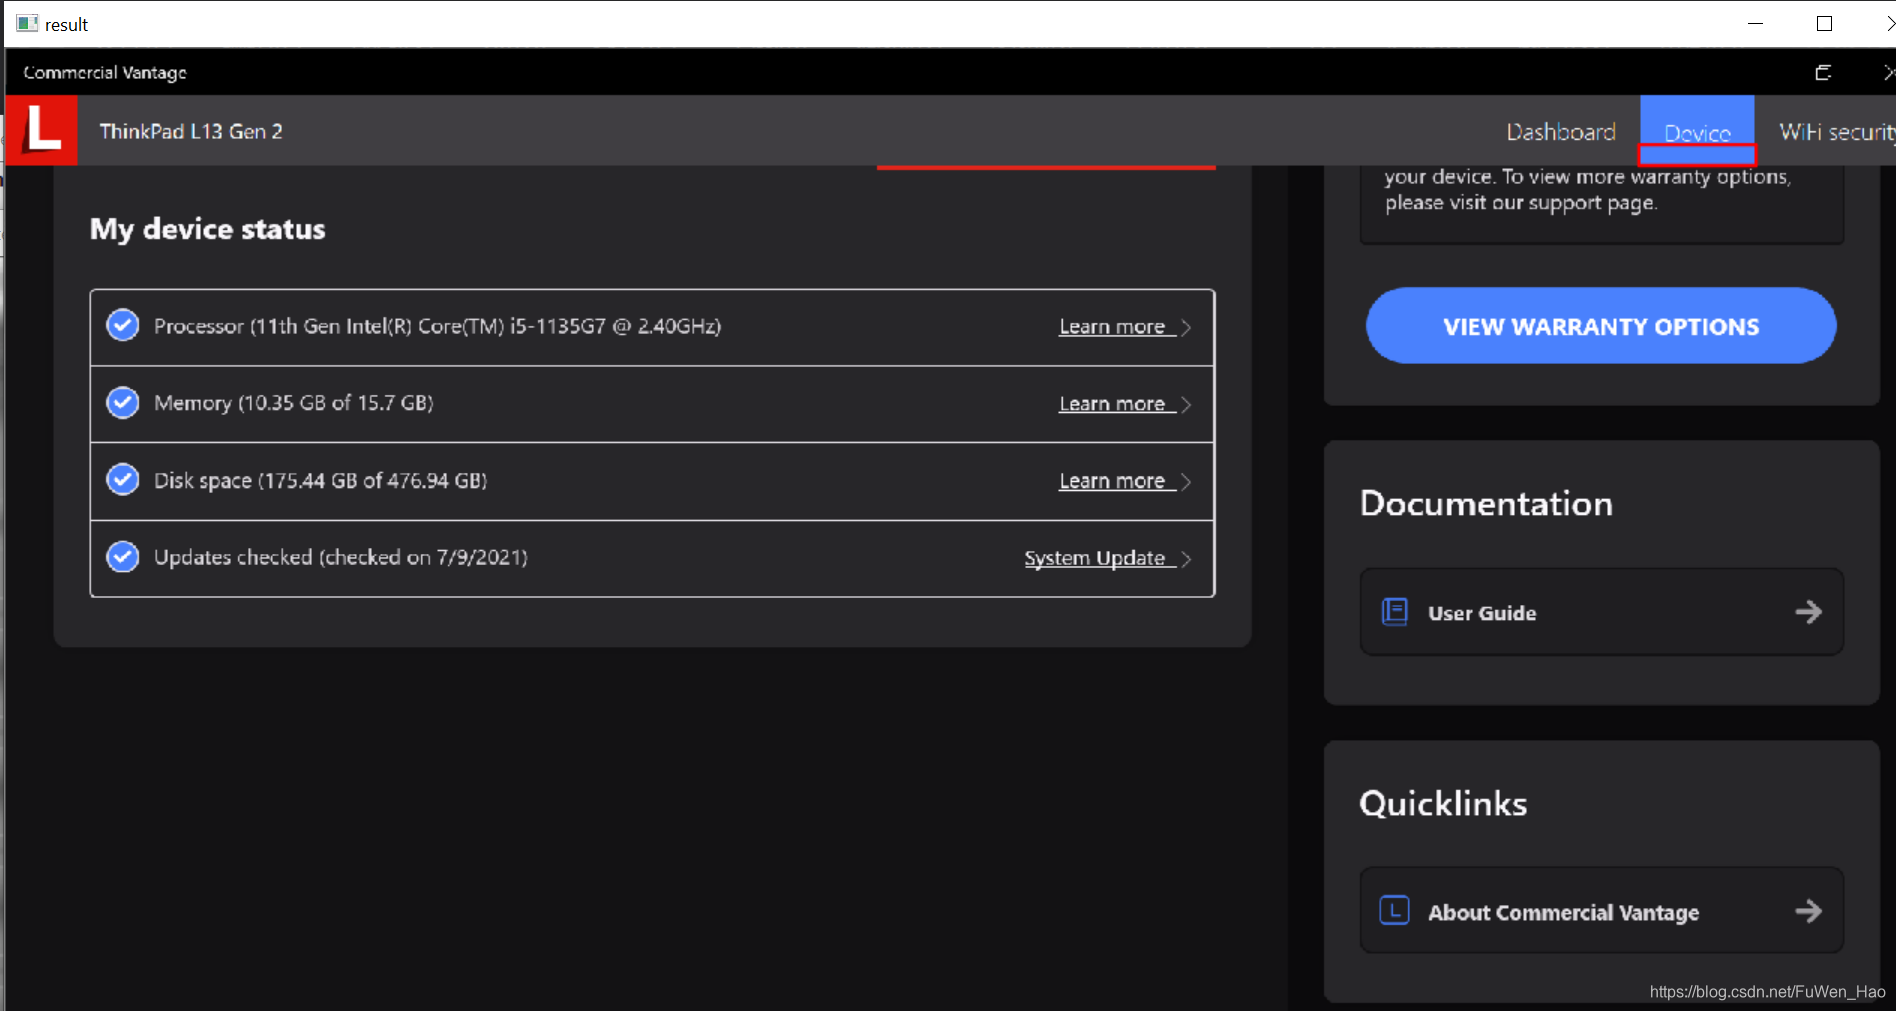1896x1011 pixels.
Task: Expand the Disk space row chevron
Action: click(x=1186, y=481)
